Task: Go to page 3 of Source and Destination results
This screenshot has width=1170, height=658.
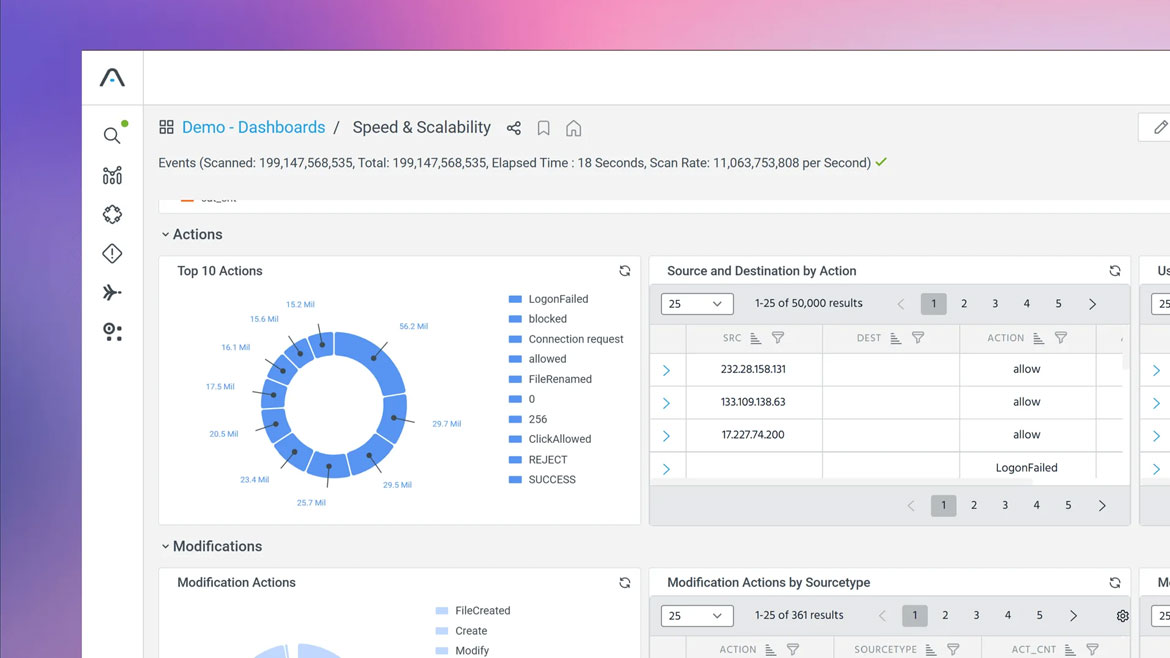Action: (x=994, y=303)
